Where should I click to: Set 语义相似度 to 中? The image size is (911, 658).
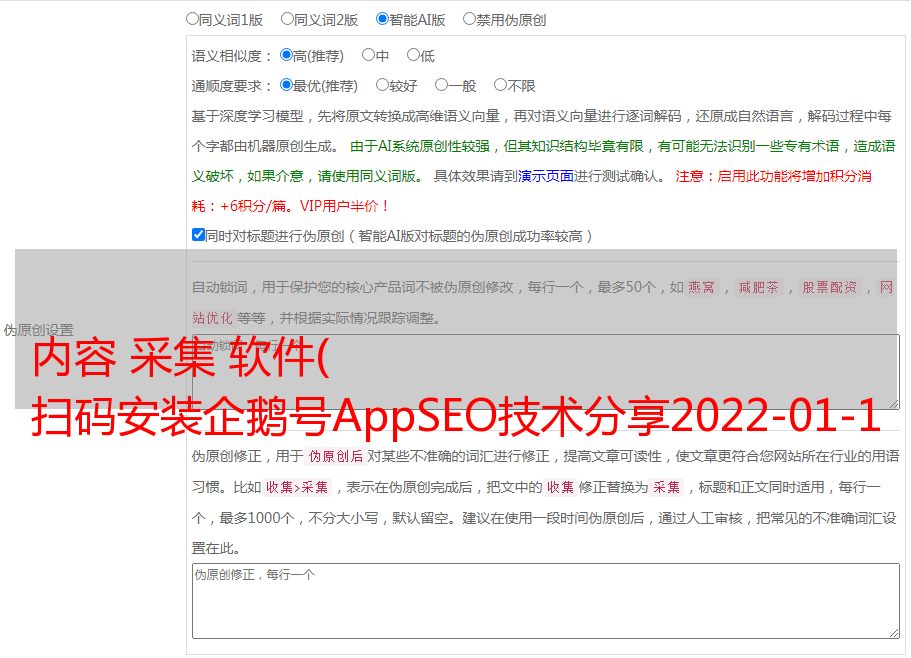(368, 56)
